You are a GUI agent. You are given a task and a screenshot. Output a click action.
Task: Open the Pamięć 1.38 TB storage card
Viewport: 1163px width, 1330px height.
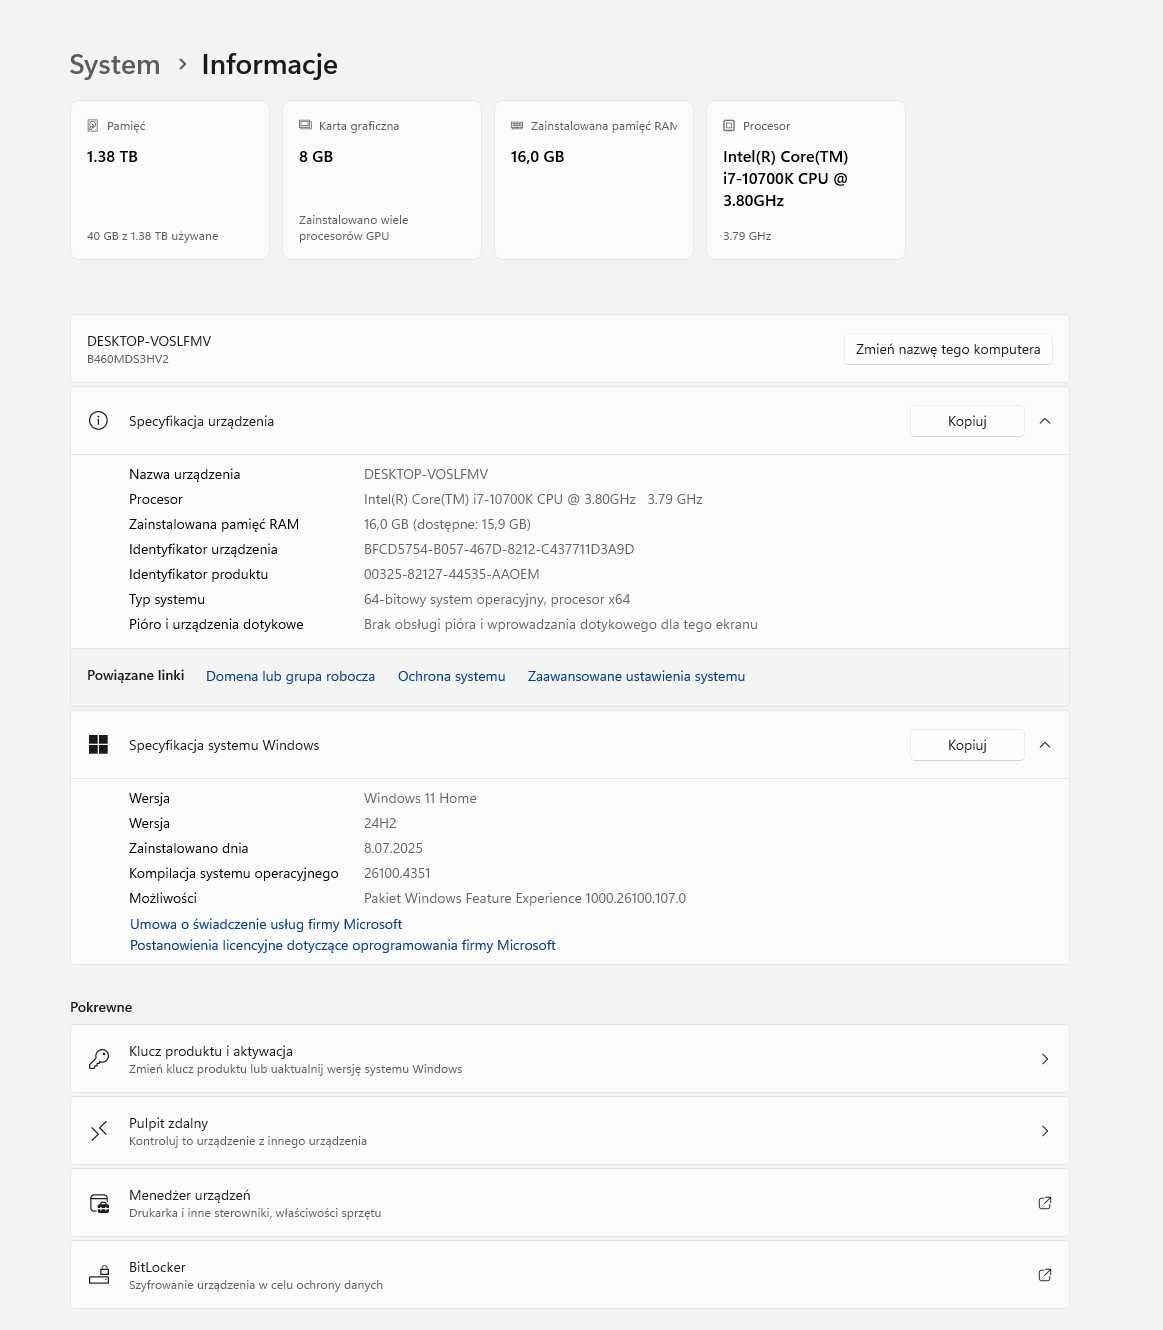click(170, 180)
